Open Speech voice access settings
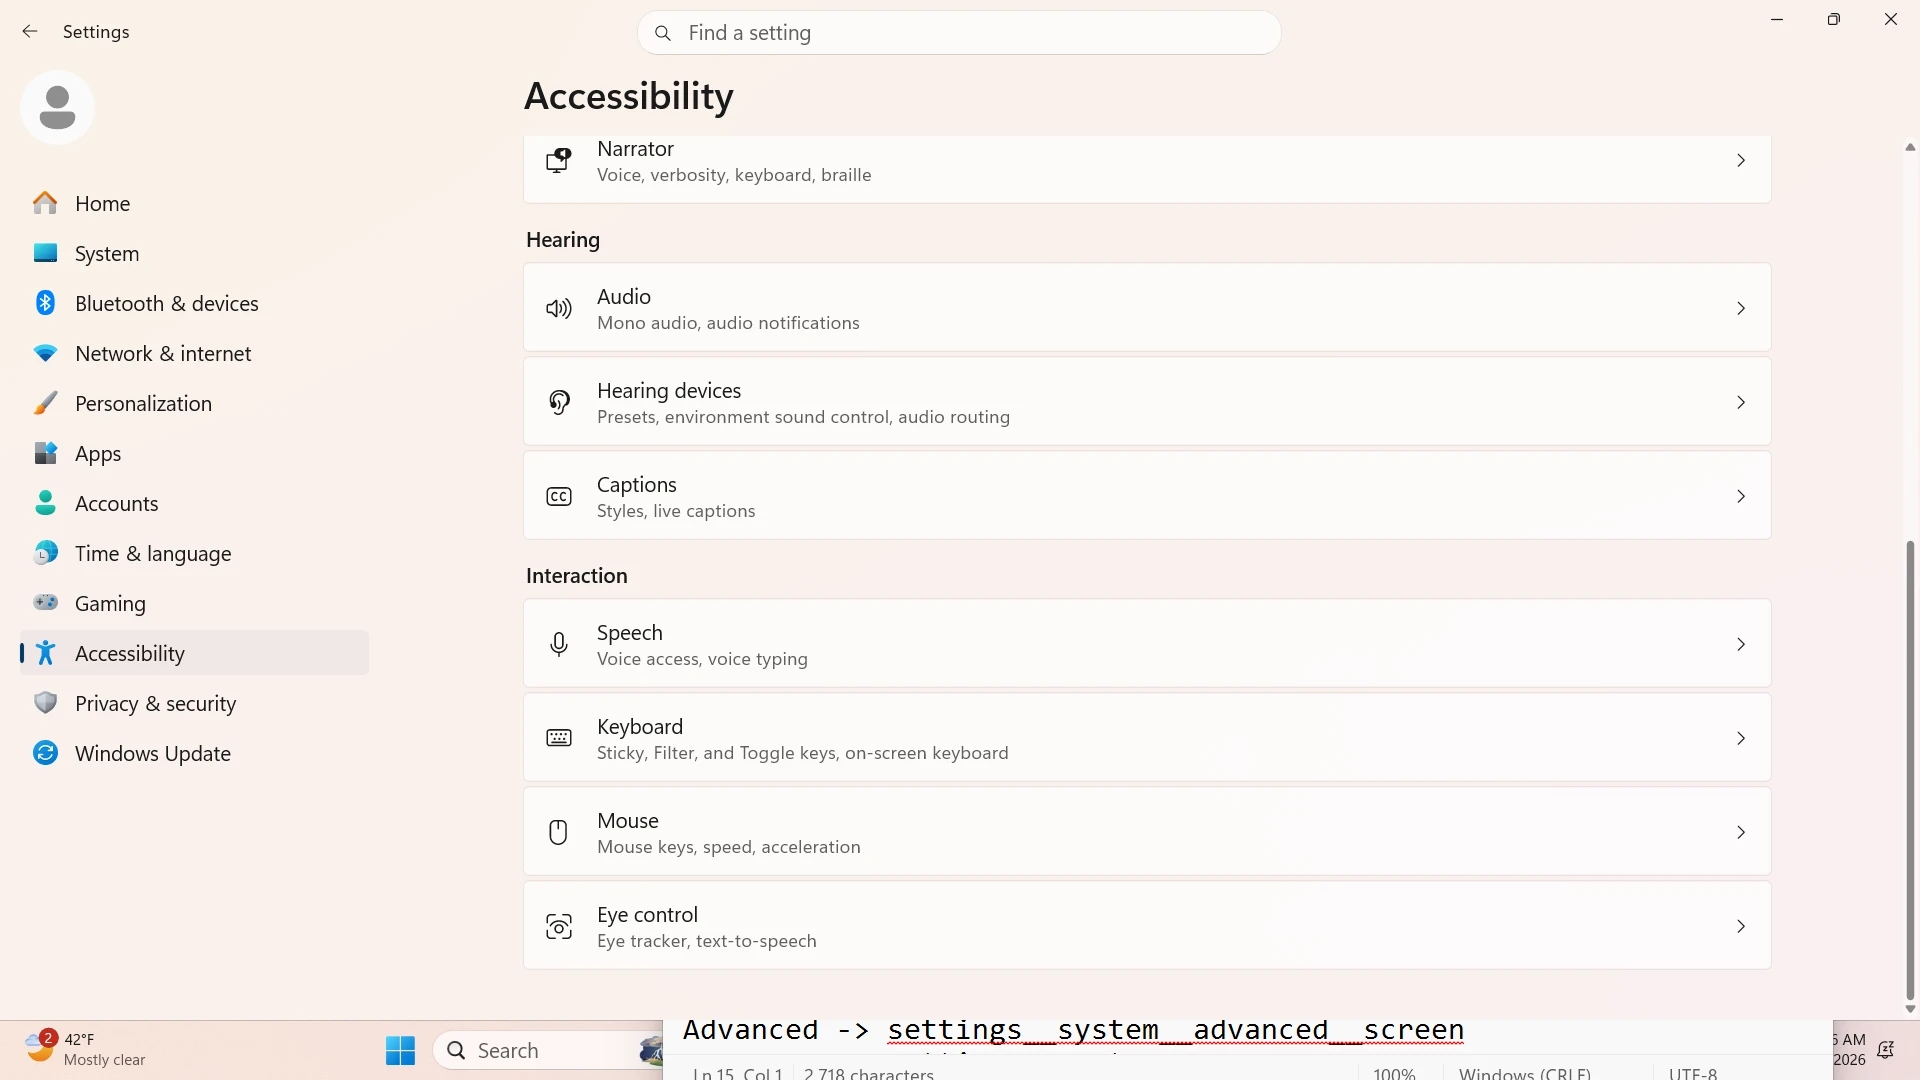This screenshot has width=1920, height=1080. 1147,644
